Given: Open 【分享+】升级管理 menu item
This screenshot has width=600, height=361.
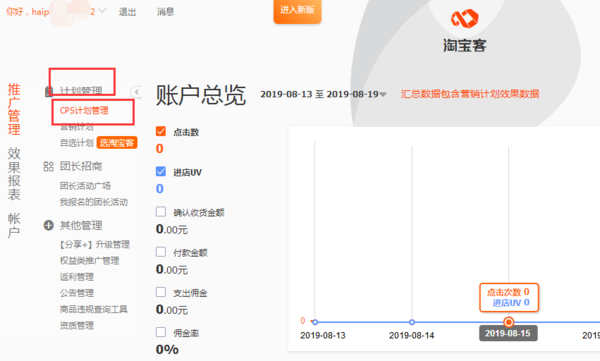Looking at the screenshot, I should click(x=95, y=244).
